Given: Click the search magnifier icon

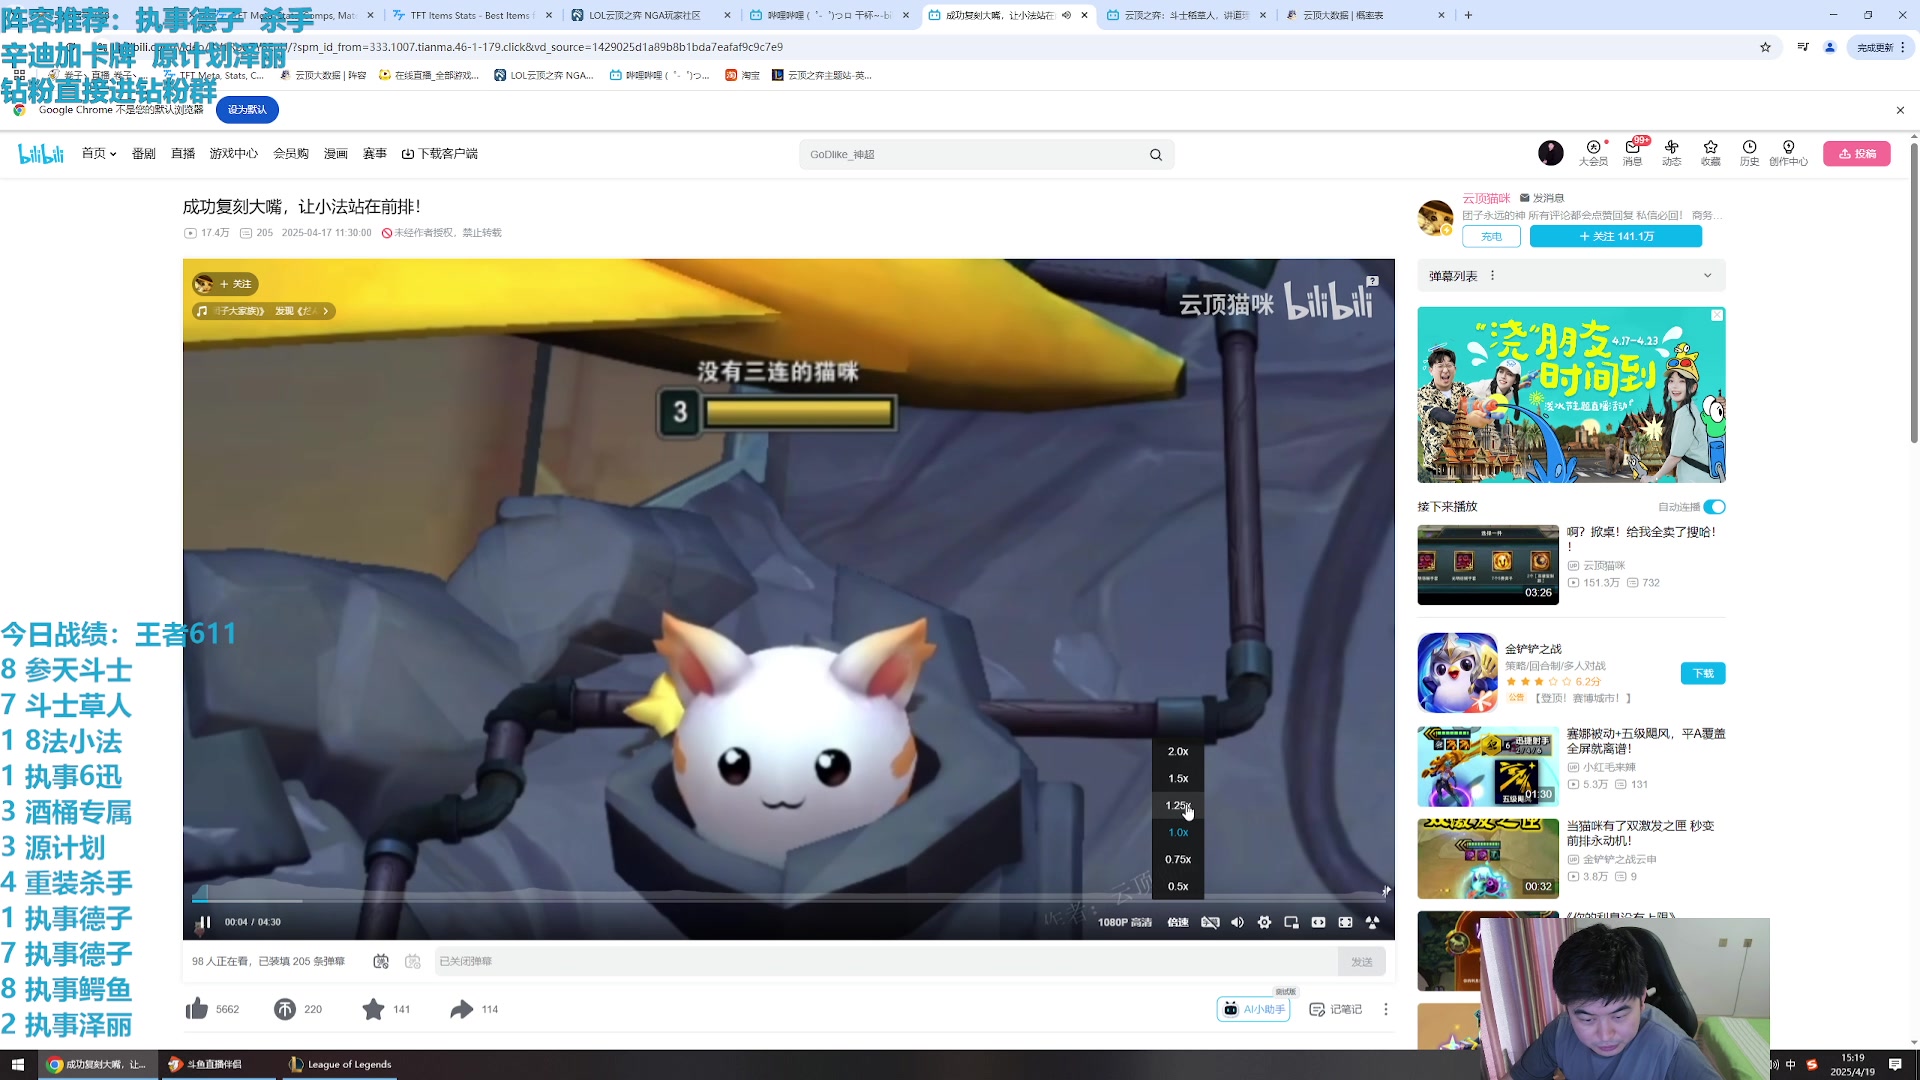Looking at the screenshot, I should coord(1156,154).
